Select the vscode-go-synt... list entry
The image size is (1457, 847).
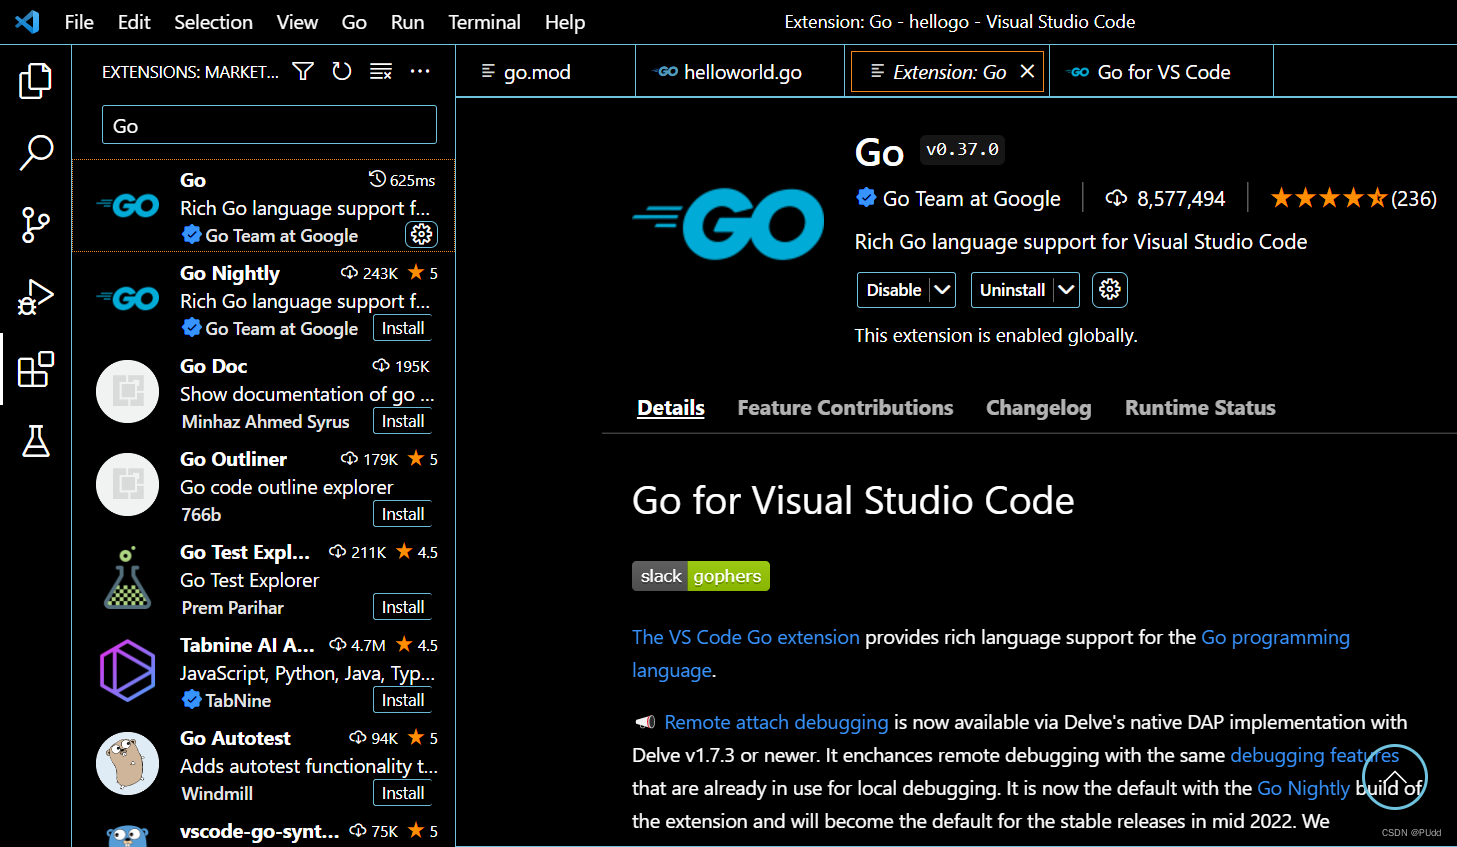[x=264, y=832]
